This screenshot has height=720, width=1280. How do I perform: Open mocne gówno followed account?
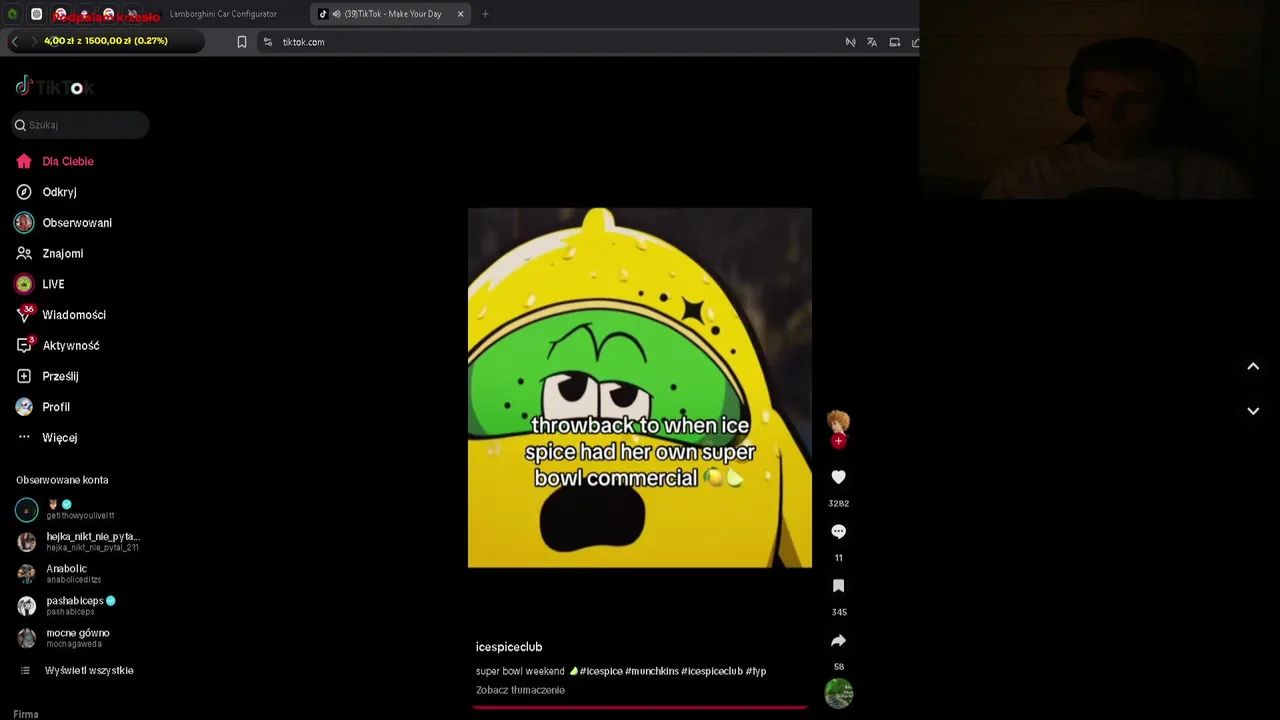click(64, 638)
